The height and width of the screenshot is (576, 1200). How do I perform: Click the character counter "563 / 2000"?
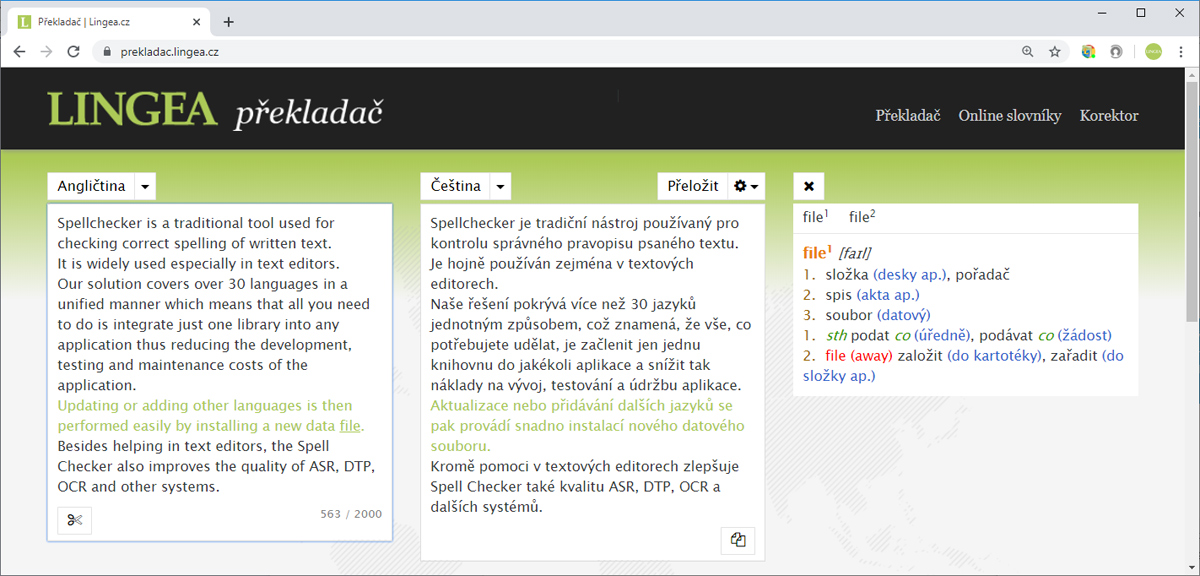351,514
